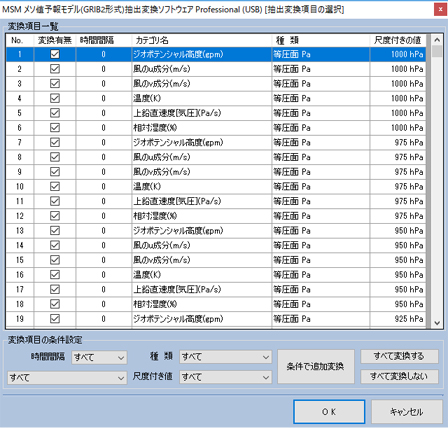This screenshot has width=448, height=428.
Task: Click the 尺度付きの値 column header
Action: pyautogui.click(x=398, y=40)
